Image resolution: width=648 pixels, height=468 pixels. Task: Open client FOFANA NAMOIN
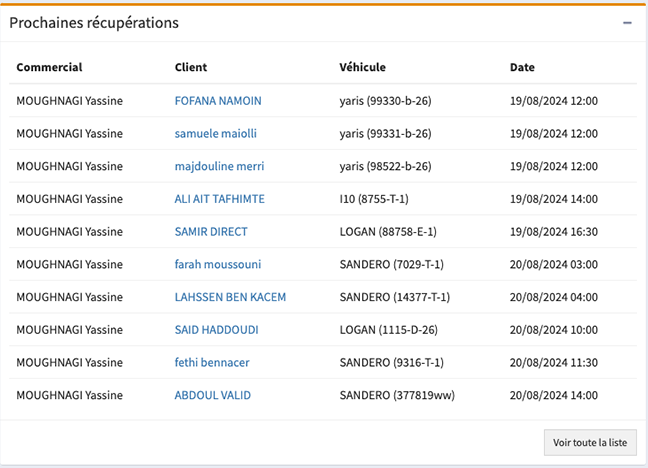pos(217,101)
